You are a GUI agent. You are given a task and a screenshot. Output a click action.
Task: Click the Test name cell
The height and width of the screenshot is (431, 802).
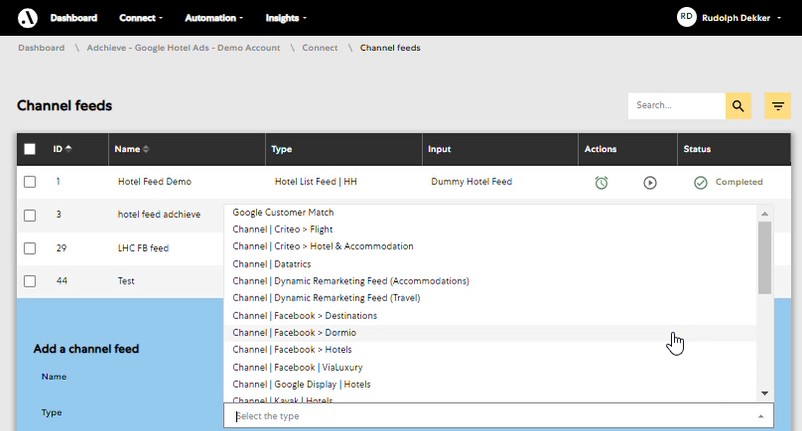click(126, 281)
